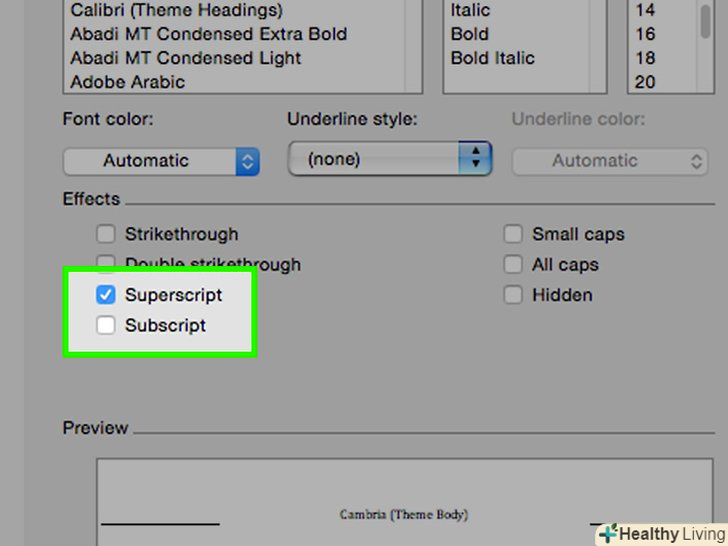Enable the Small caps option

(x=513, y=235)
